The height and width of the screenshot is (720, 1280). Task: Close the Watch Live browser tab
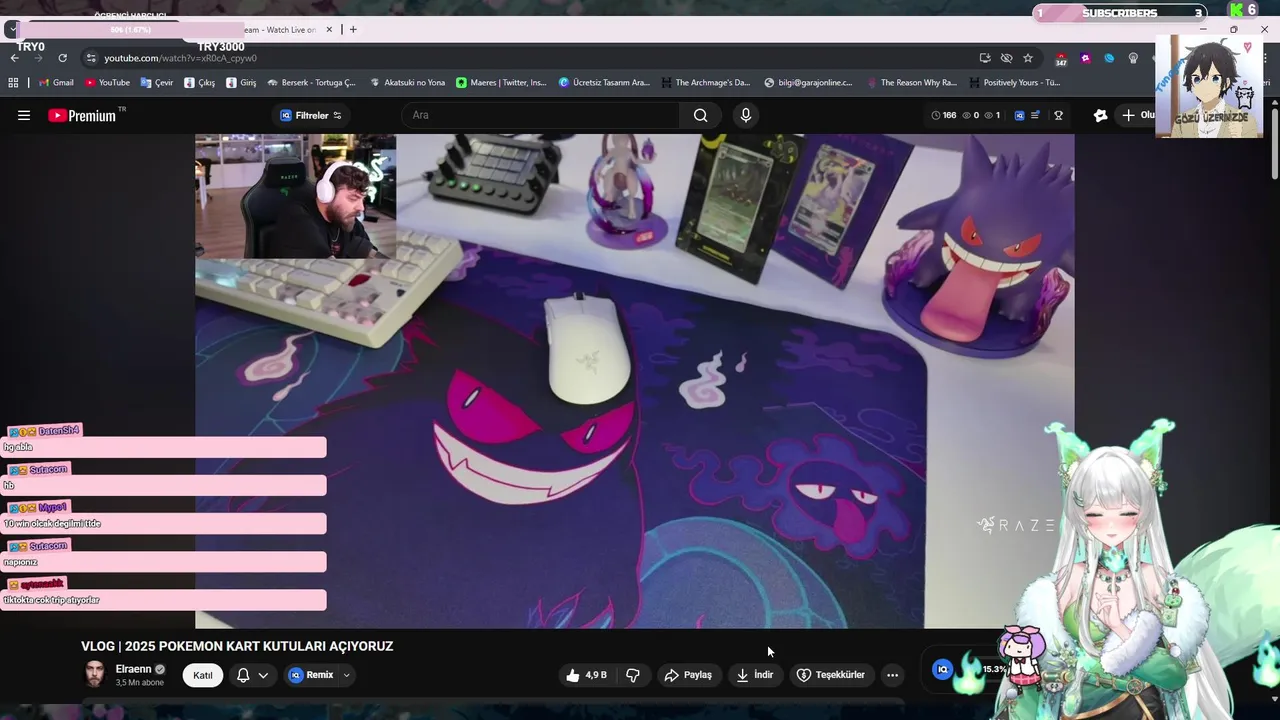(x=328, y=30)
